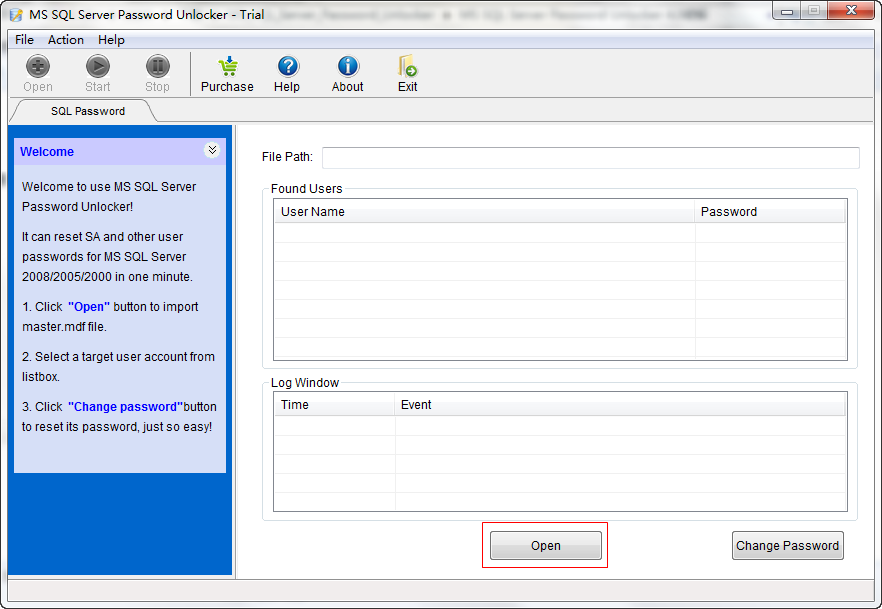Click the Open toolbar icon
Viewport: 882px width, 609px height.
38,67
